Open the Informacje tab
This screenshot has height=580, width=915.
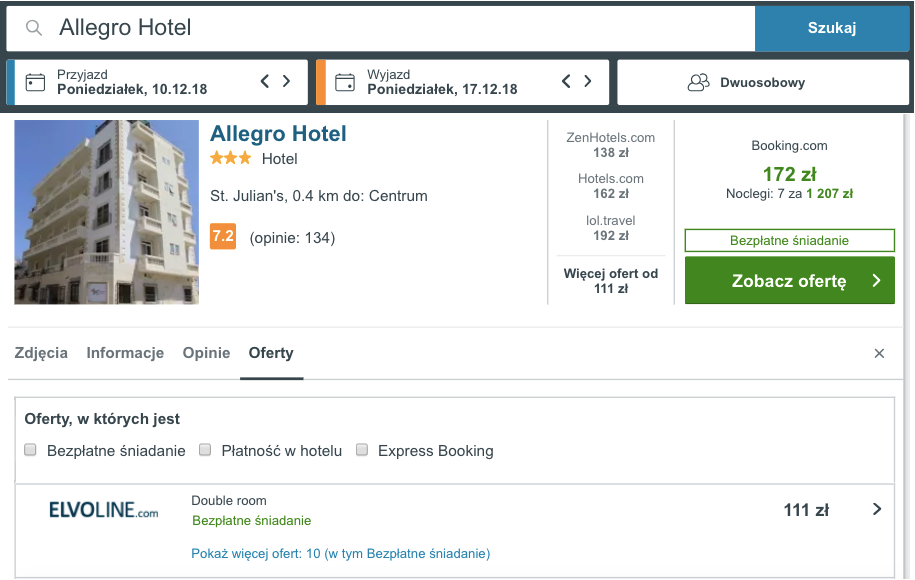125,353
